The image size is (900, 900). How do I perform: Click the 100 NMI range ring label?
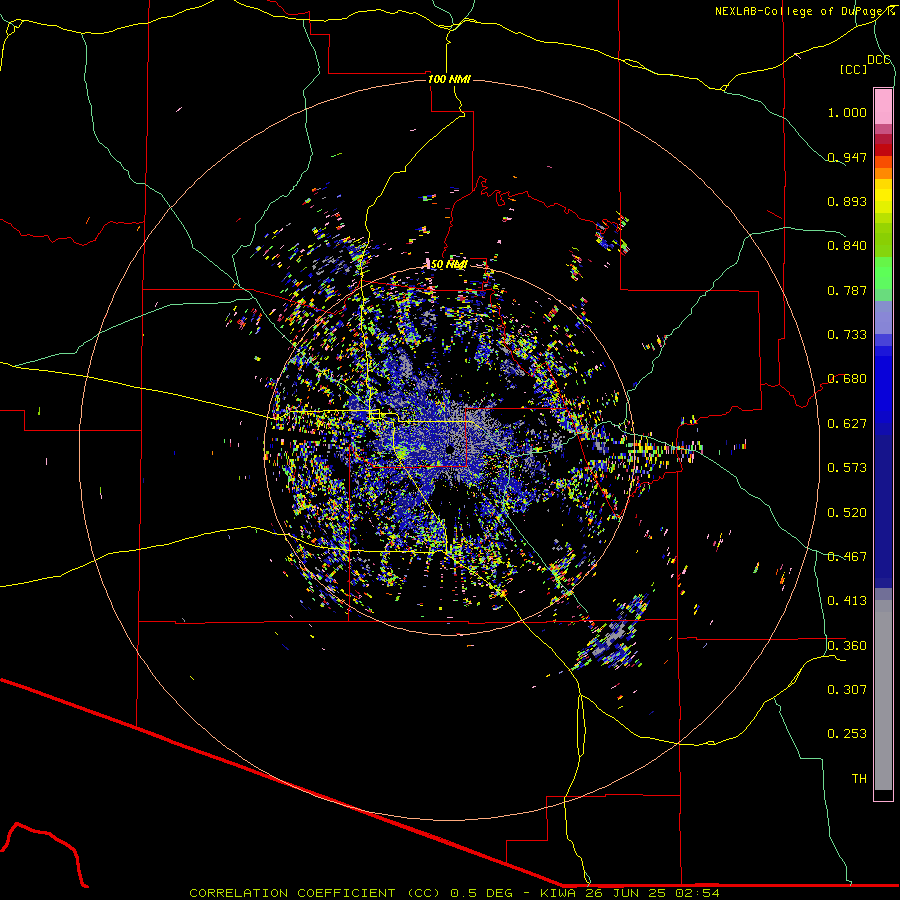pyautogui.click(x=449, y=79)
